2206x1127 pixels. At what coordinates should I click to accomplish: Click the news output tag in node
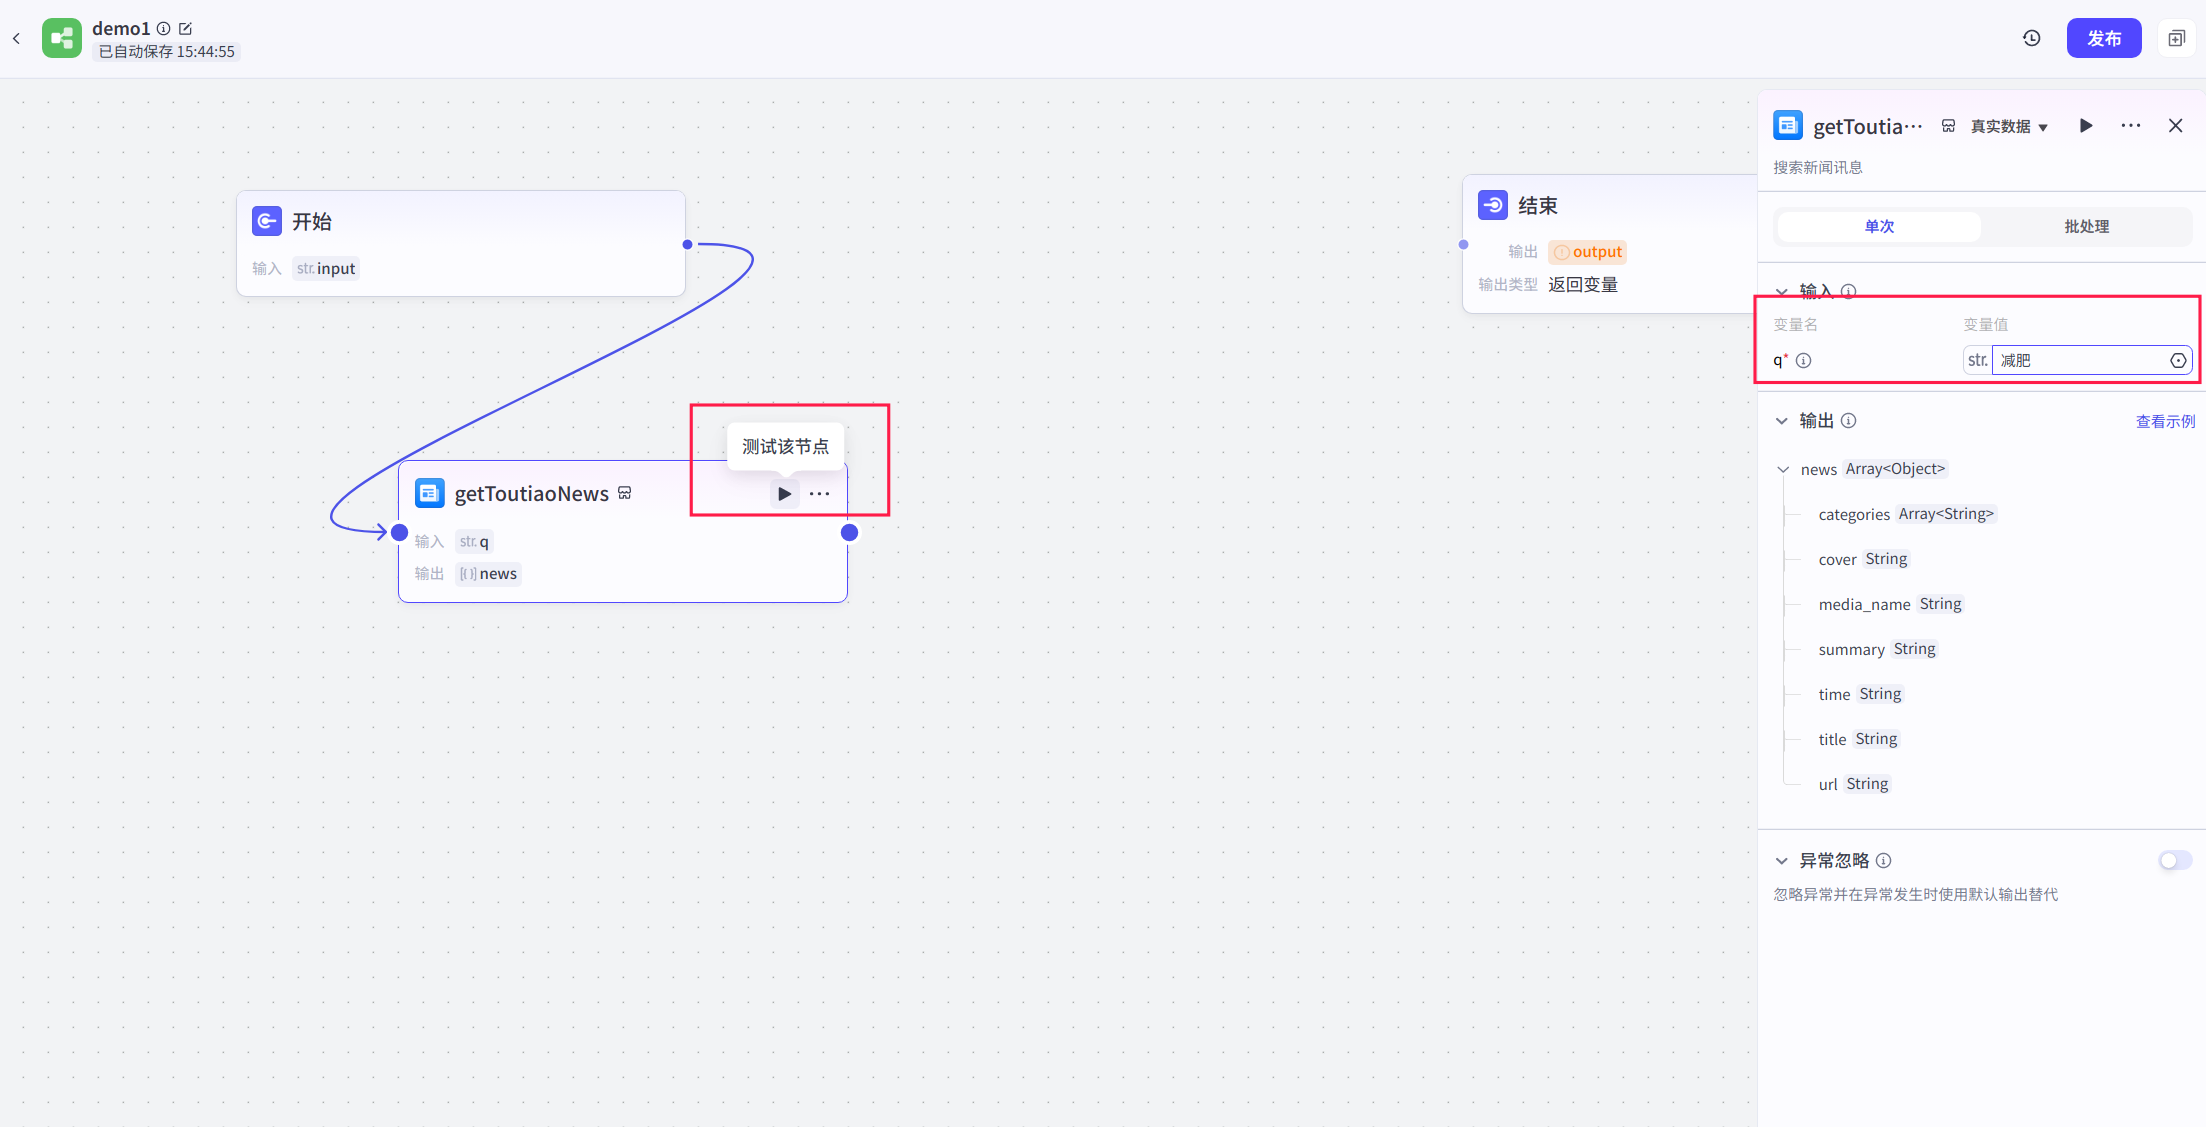click(489, 573)
